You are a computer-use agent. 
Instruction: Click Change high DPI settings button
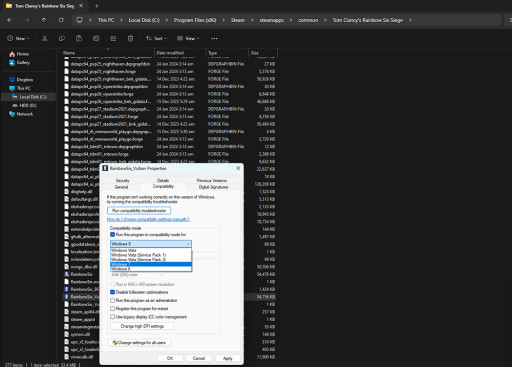pos(142,326)
